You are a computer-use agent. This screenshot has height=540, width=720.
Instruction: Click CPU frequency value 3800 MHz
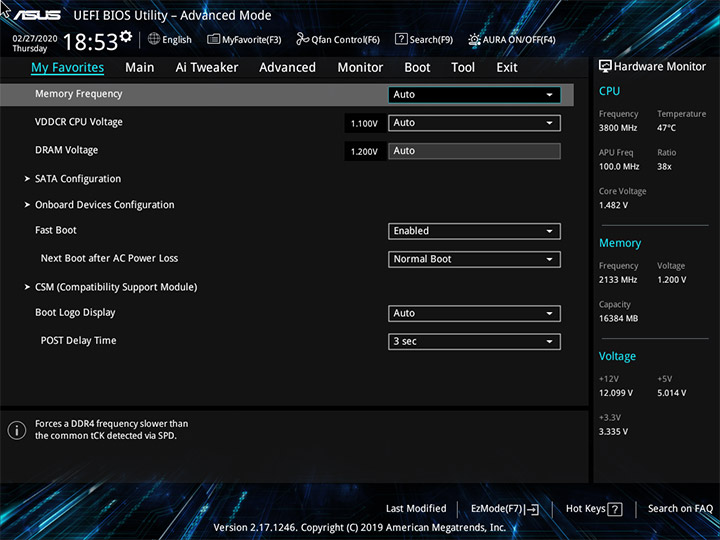coord(618,128)
